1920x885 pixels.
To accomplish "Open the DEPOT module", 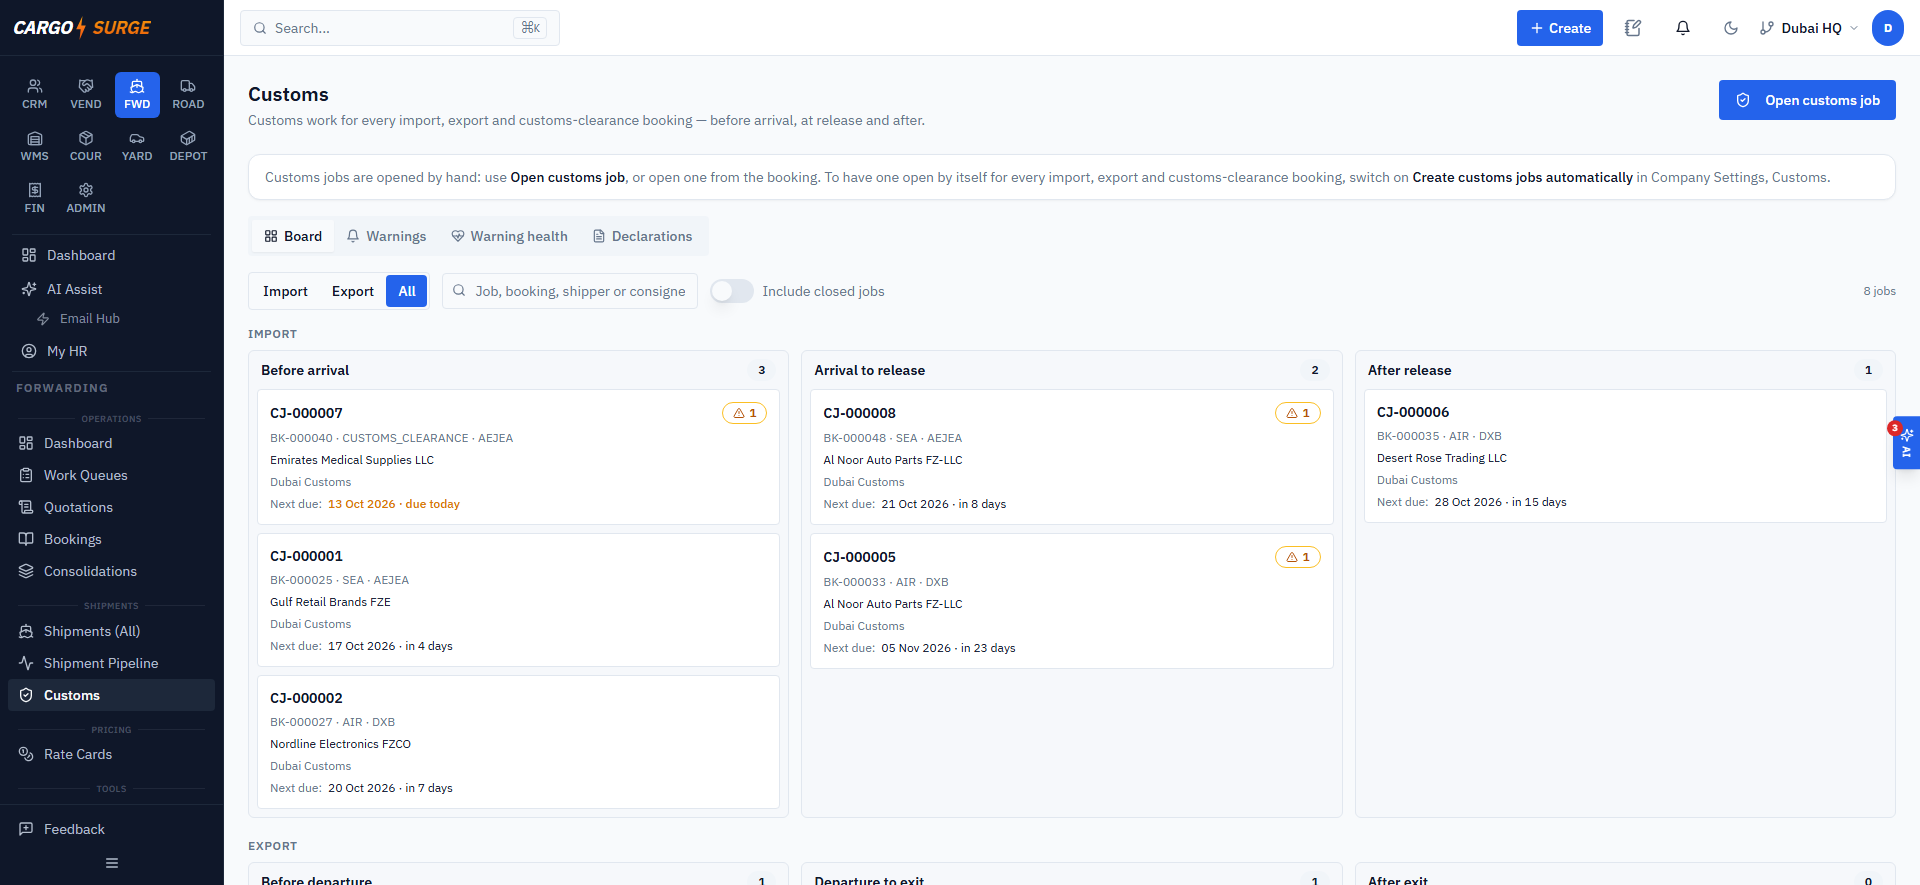I will pyautogui.click(x=188, y=146).
